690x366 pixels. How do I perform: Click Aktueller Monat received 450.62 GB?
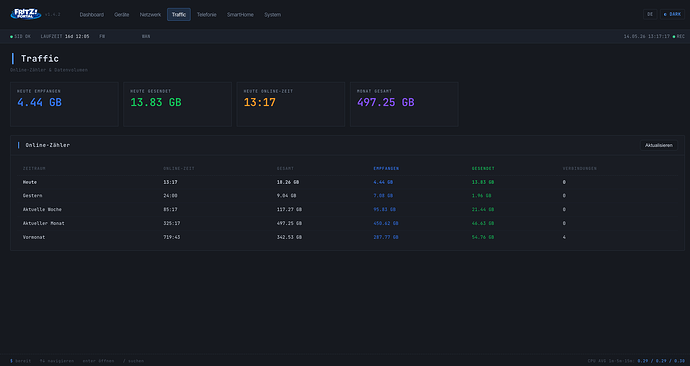(x=386, y=223)
